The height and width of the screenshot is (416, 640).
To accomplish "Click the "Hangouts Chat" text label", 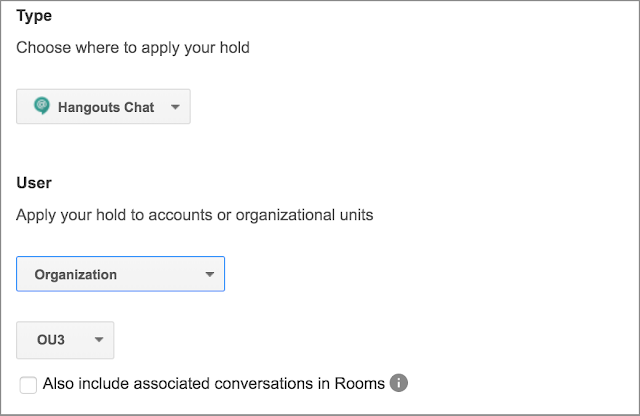I will pyautogui.click(x=107, y=107).
